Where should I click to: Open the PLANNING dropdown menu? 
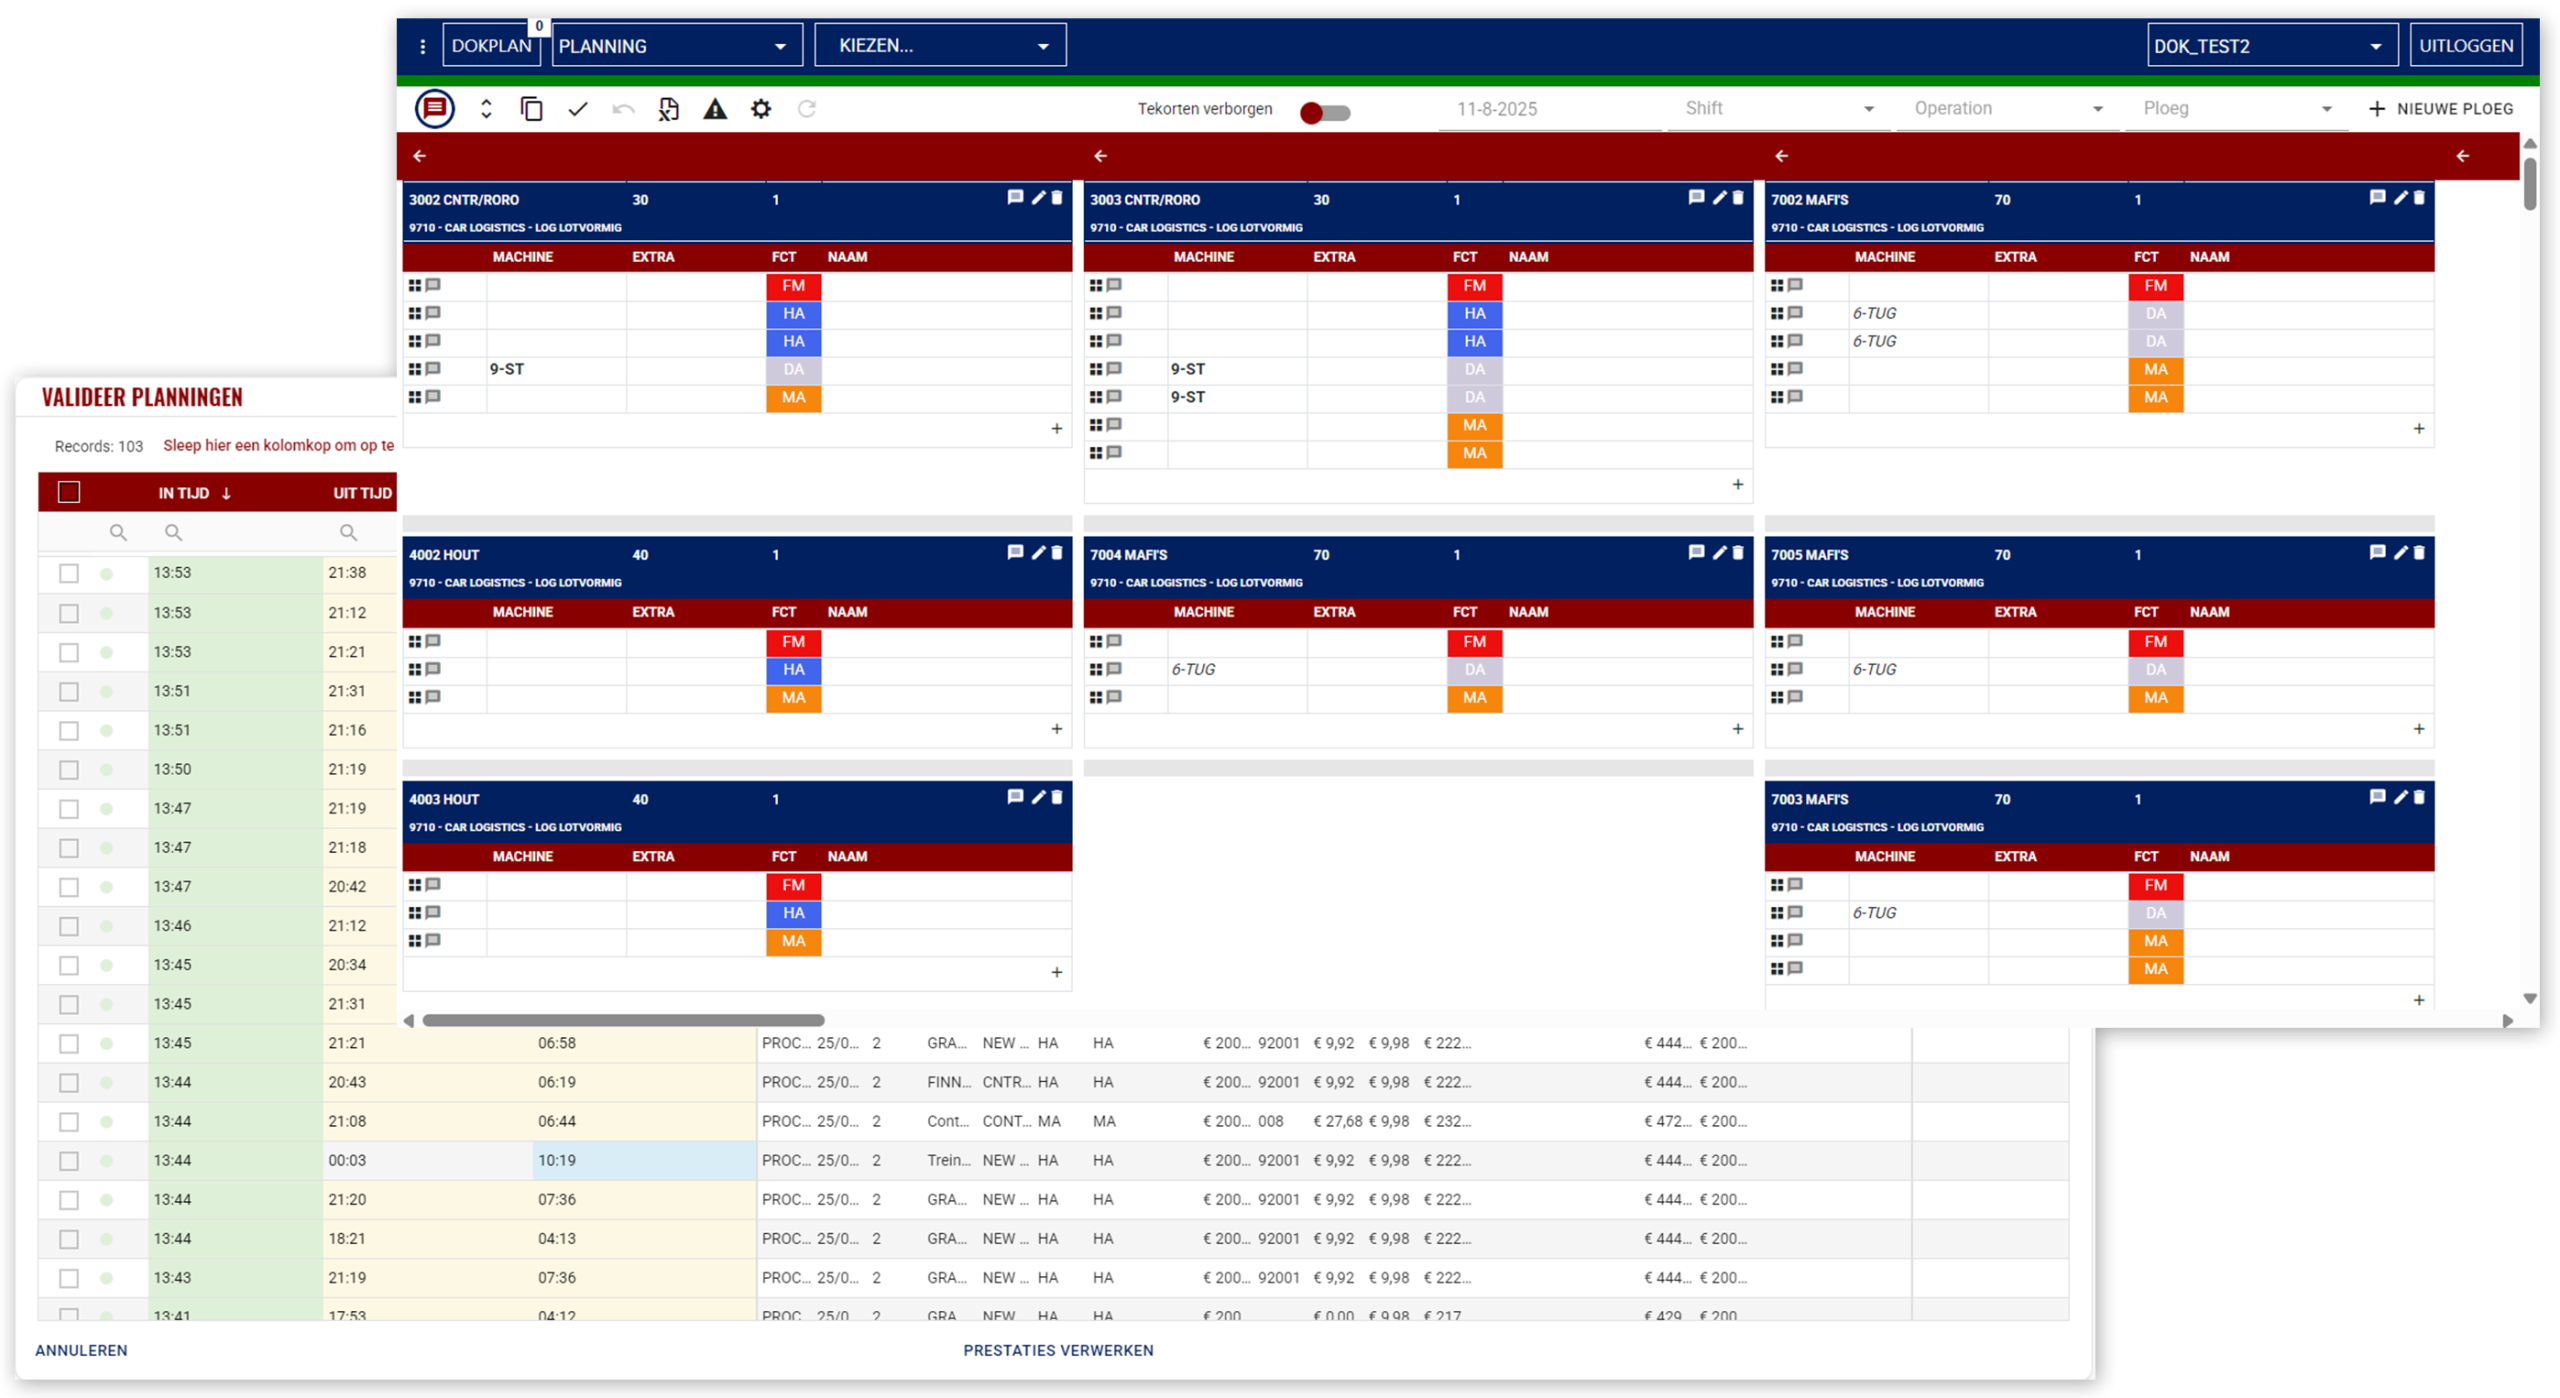pyautogui.click(x=677, y=46)
